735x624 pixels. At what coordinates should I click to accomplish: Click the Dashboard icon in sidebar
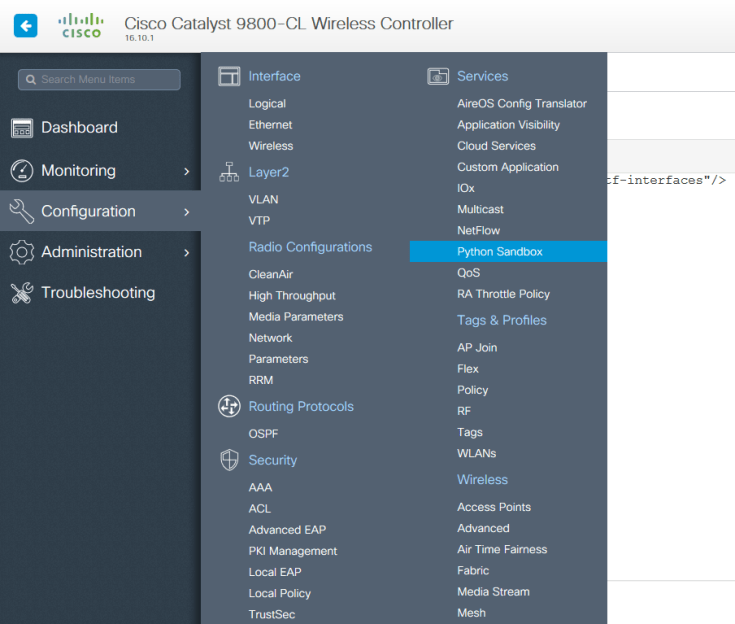click(x=22, y=128)
